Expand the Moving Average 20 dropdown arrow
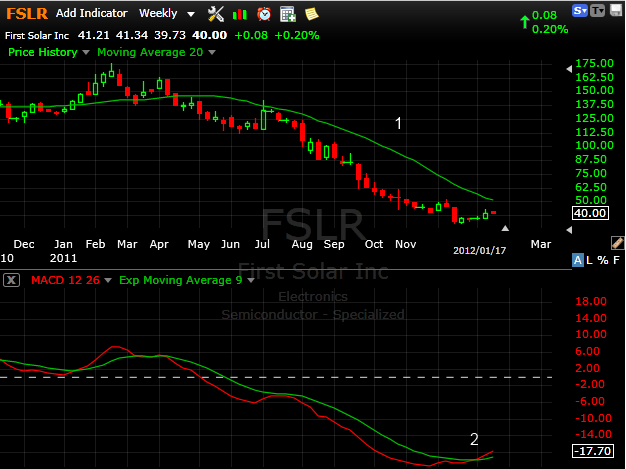 tap(212, 52)
